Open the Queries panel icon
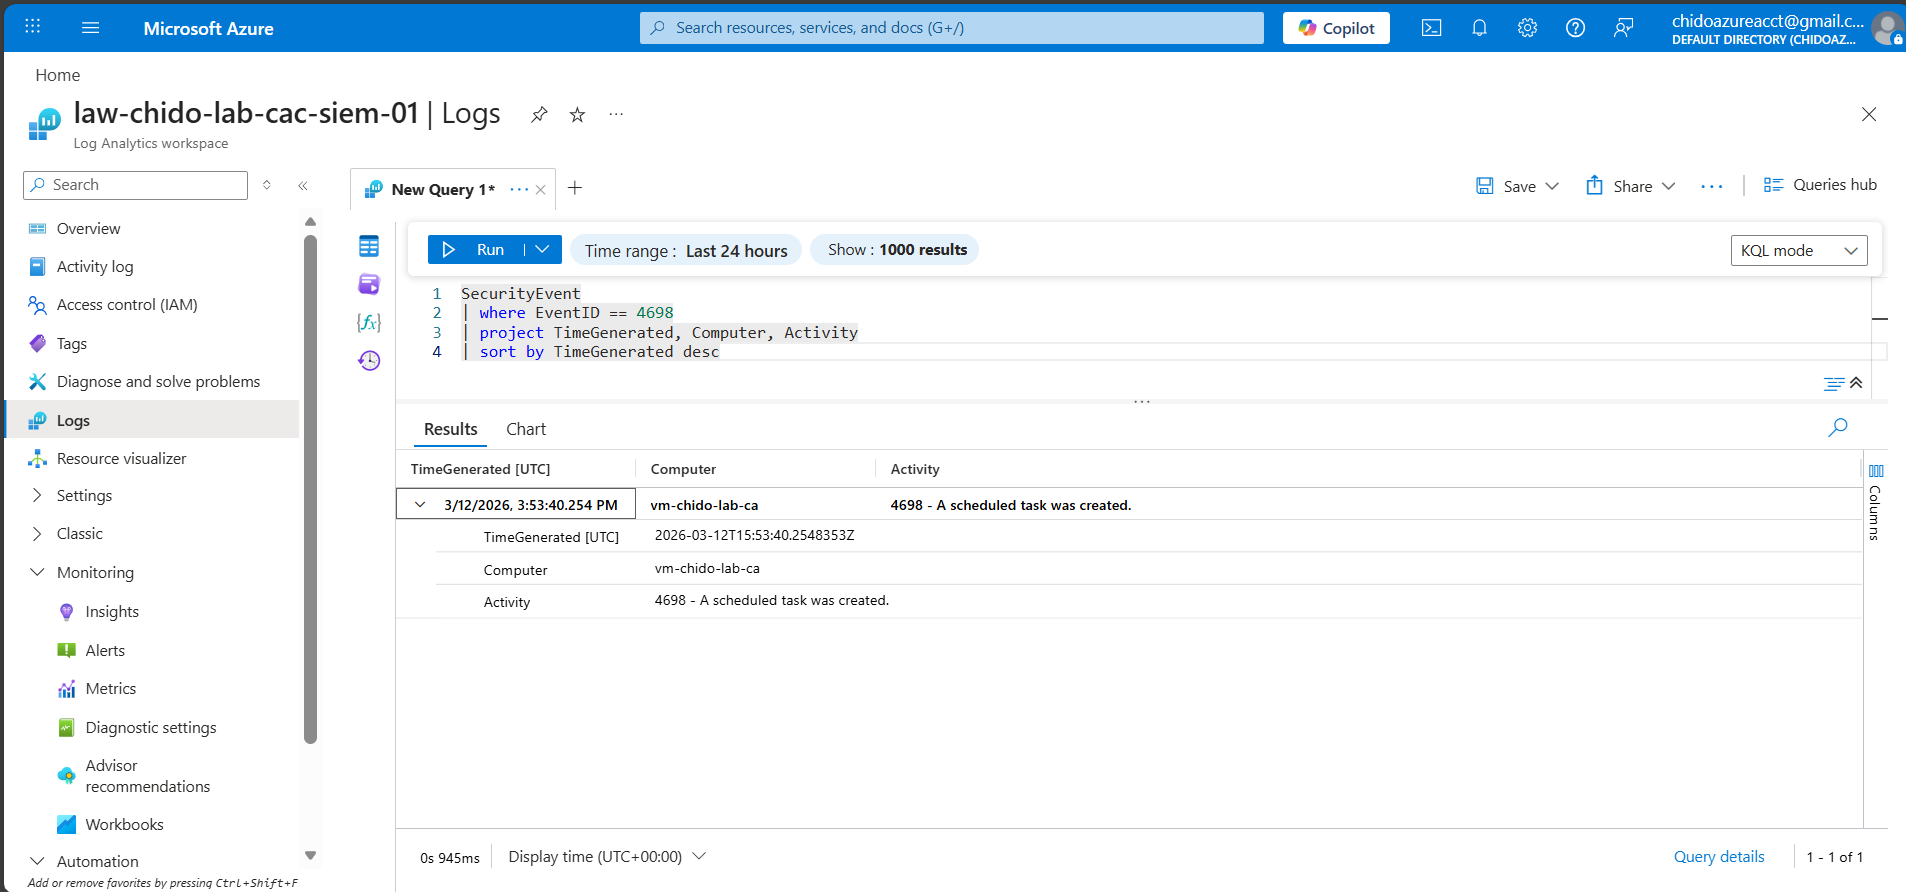Viewport: 1906px width, 892px height. click(x=369, y=284)
